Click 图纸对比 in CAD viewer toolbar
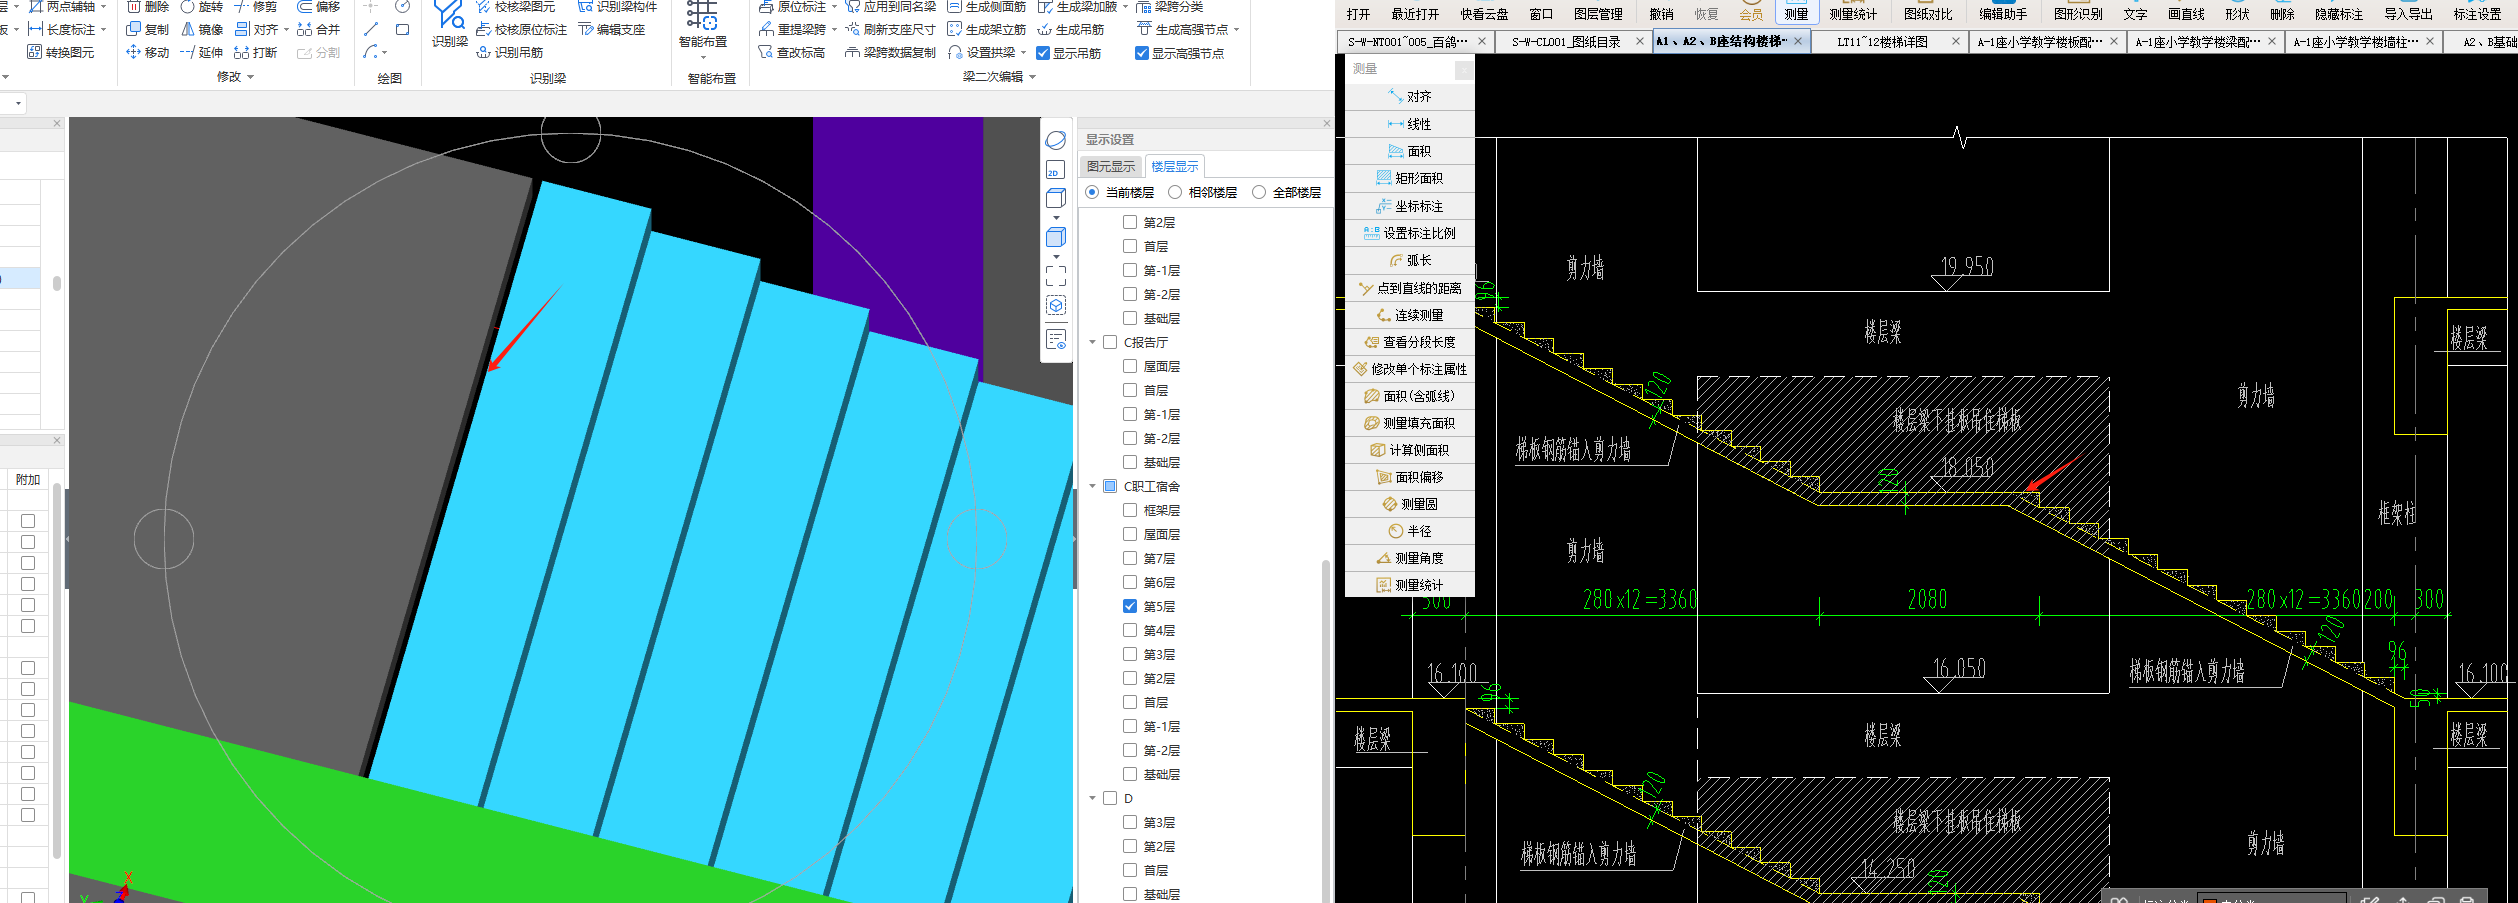Viewport: 2518px width, 903px height. (x=1928, y=14)
